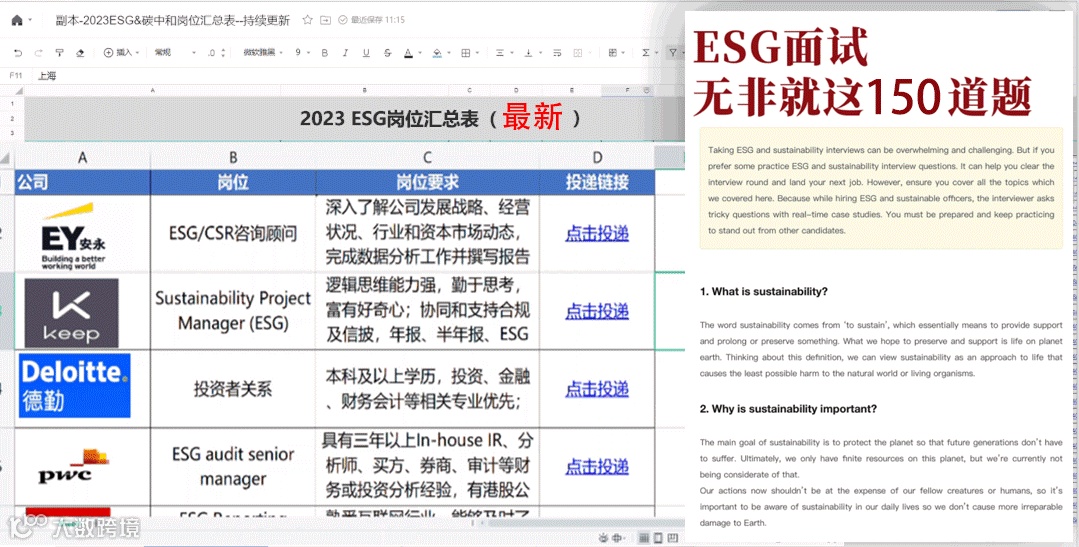Select the 投资者关系 position cell
The width and height of the screenshot is (1079, 547).
(x=233, y=389)
